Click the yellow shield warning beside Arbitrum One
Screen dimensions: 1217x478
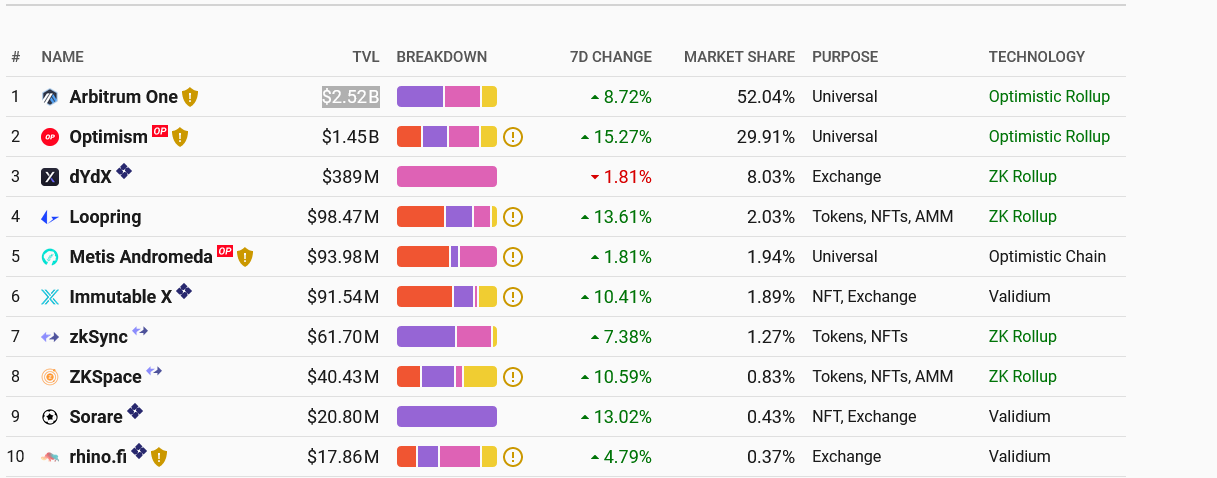tap(190, 97)
